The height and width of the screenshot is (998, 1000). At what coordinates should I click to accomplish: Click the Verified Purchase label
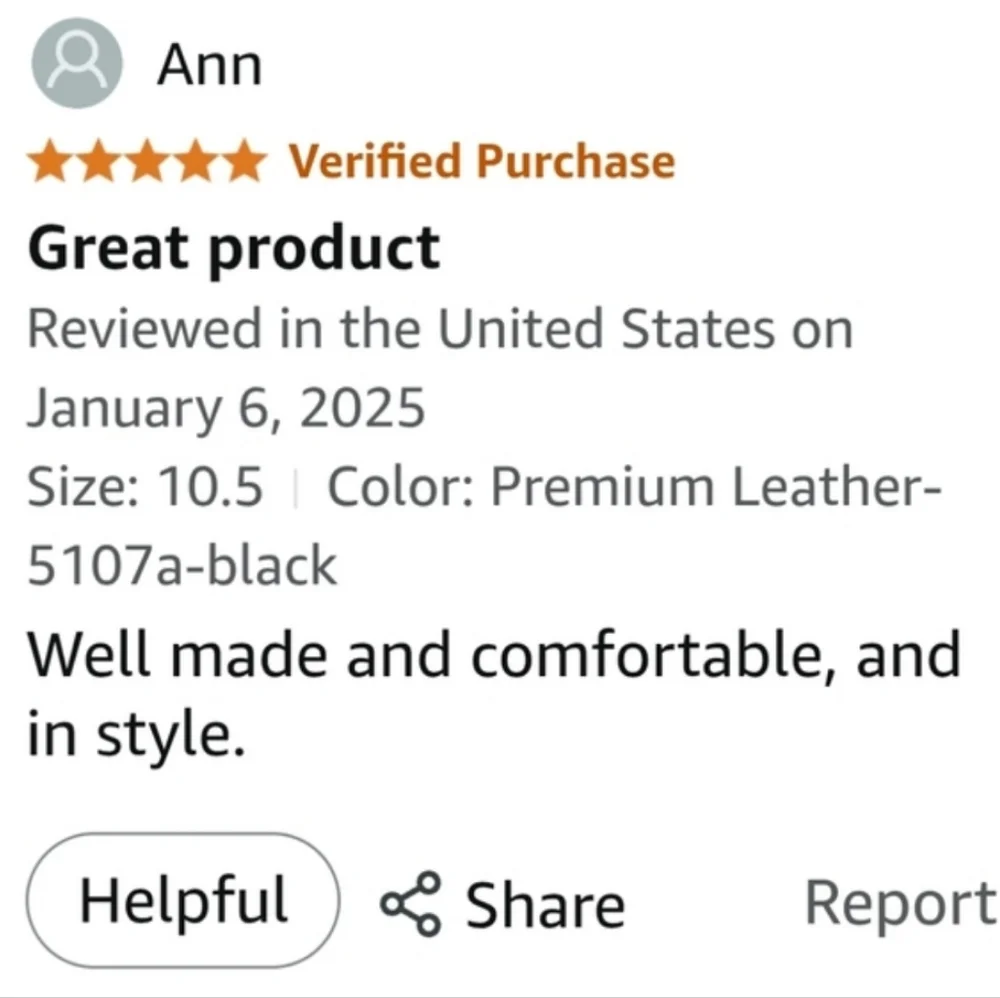click(482, 162)
